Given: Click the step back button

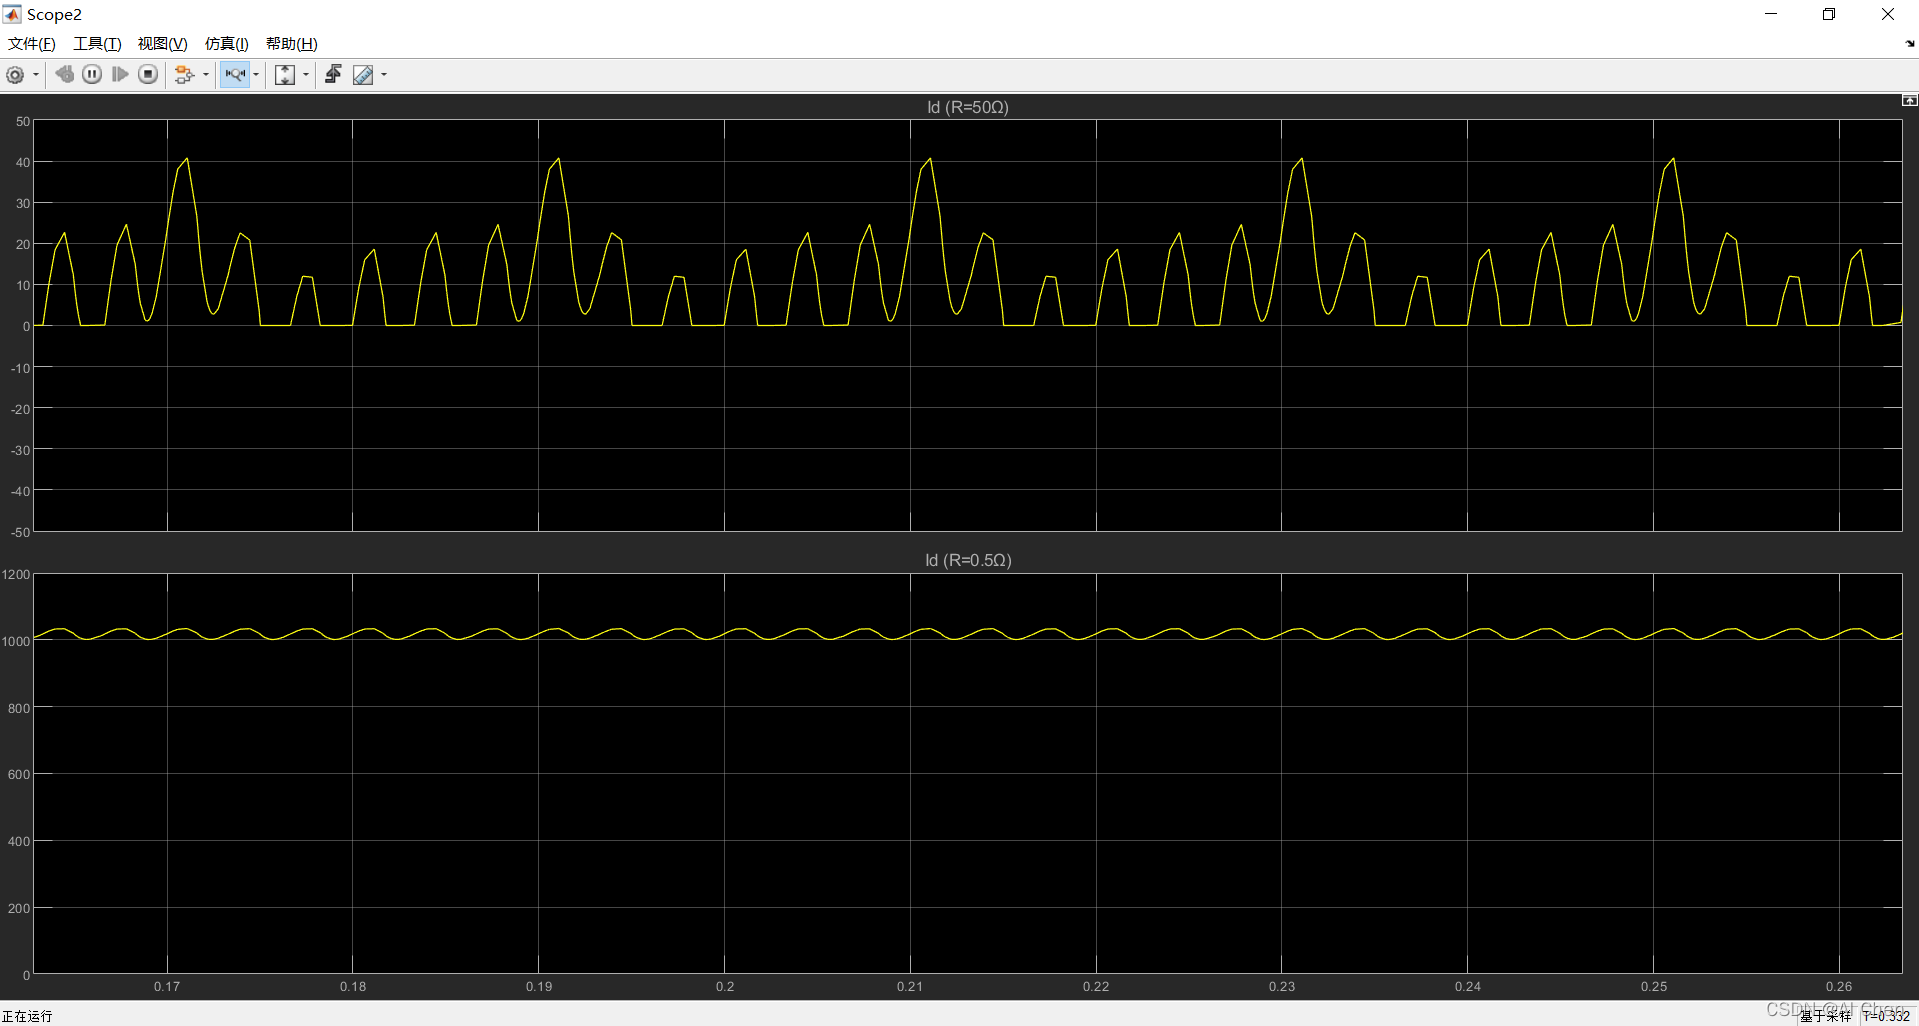Looking at the screenshot, I should 64,74.
